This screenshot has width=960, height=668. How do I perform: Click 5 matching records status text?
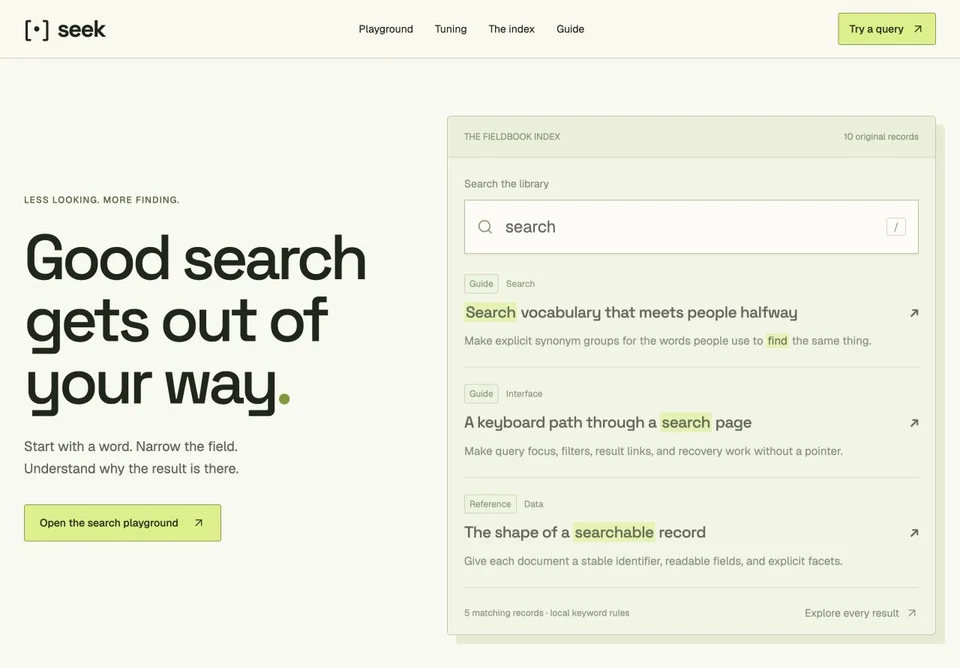[x=547, y=613]
